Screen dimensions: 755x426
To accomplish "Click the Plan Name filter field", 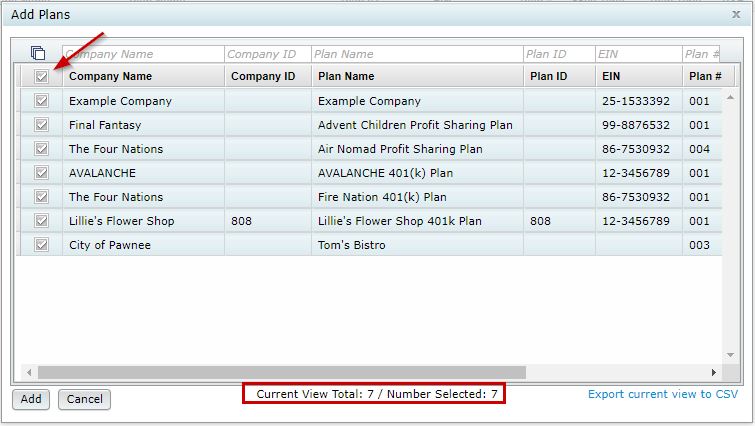I will pyautogui.click(x=417, y=54).
